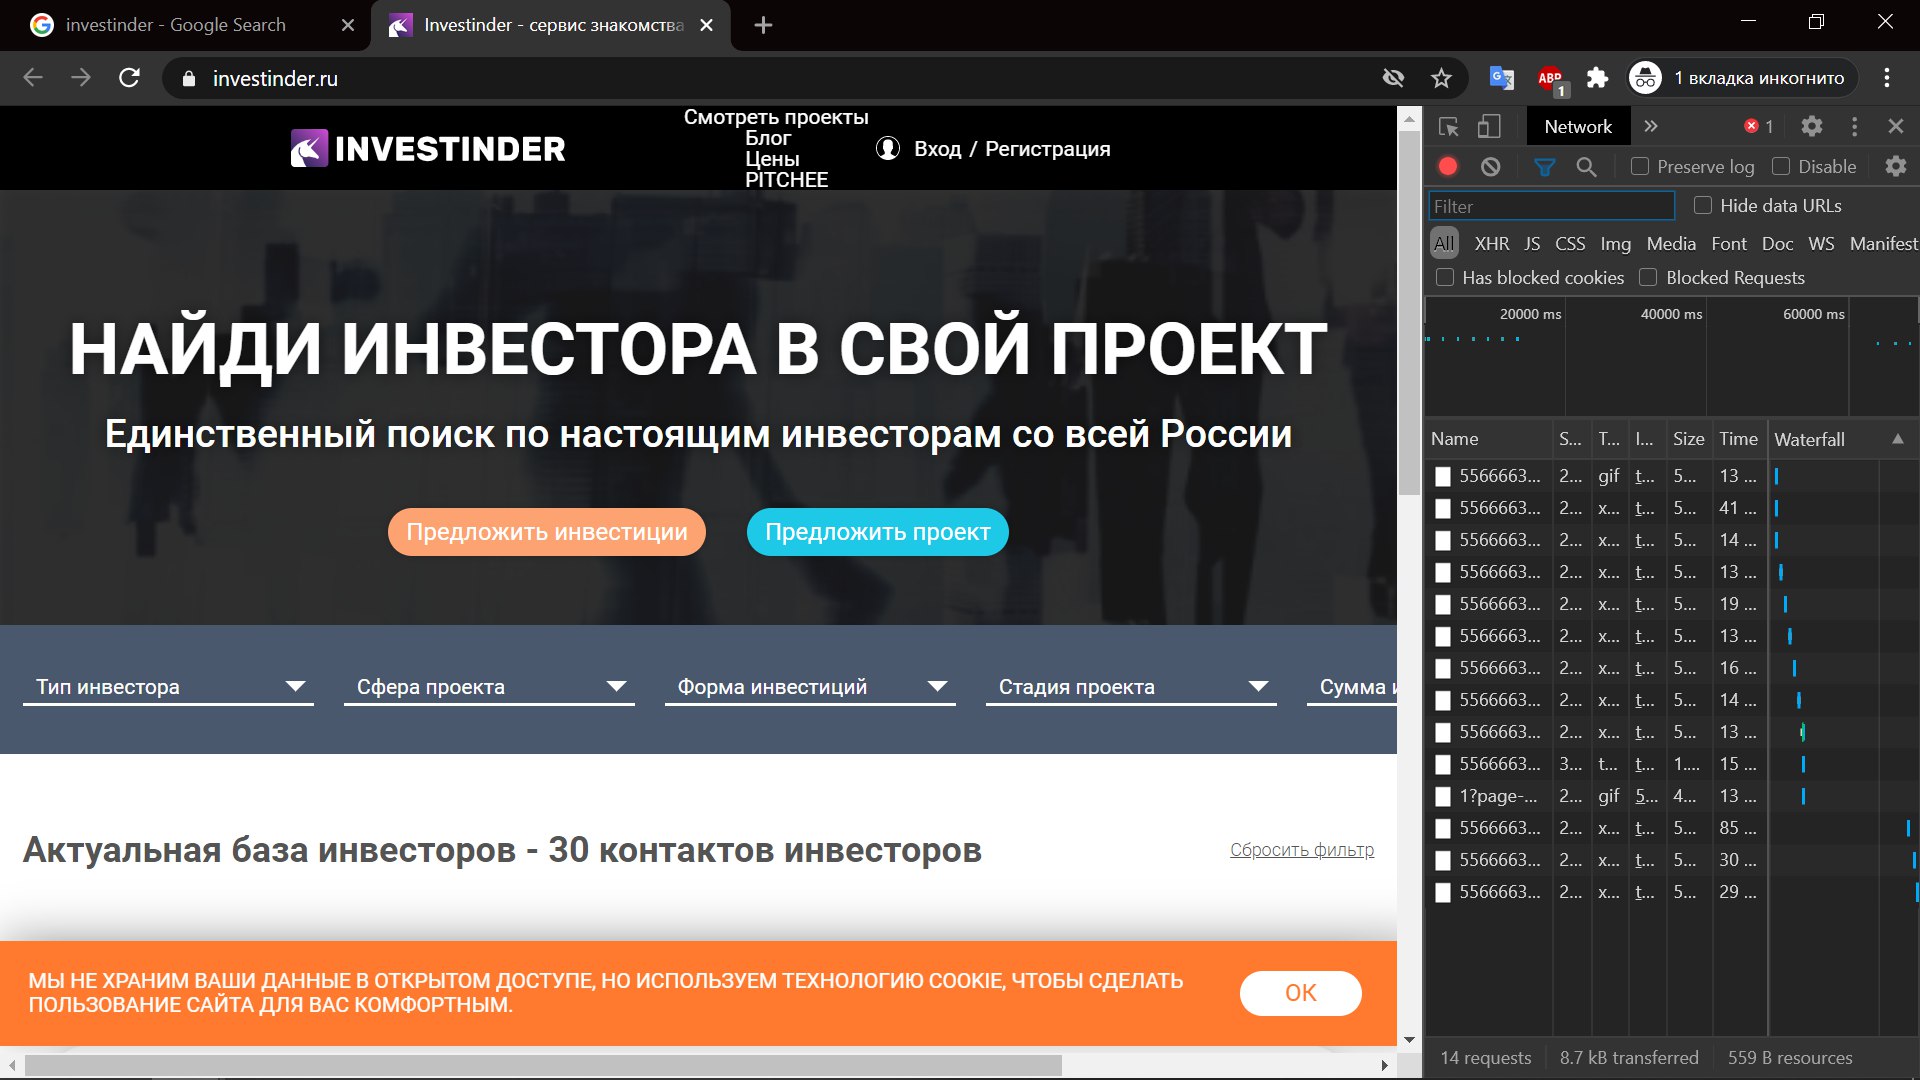Viewport: 1920px width, 1080px height.
Task: Check Hide data URLs
Action: click(1703, 205)
